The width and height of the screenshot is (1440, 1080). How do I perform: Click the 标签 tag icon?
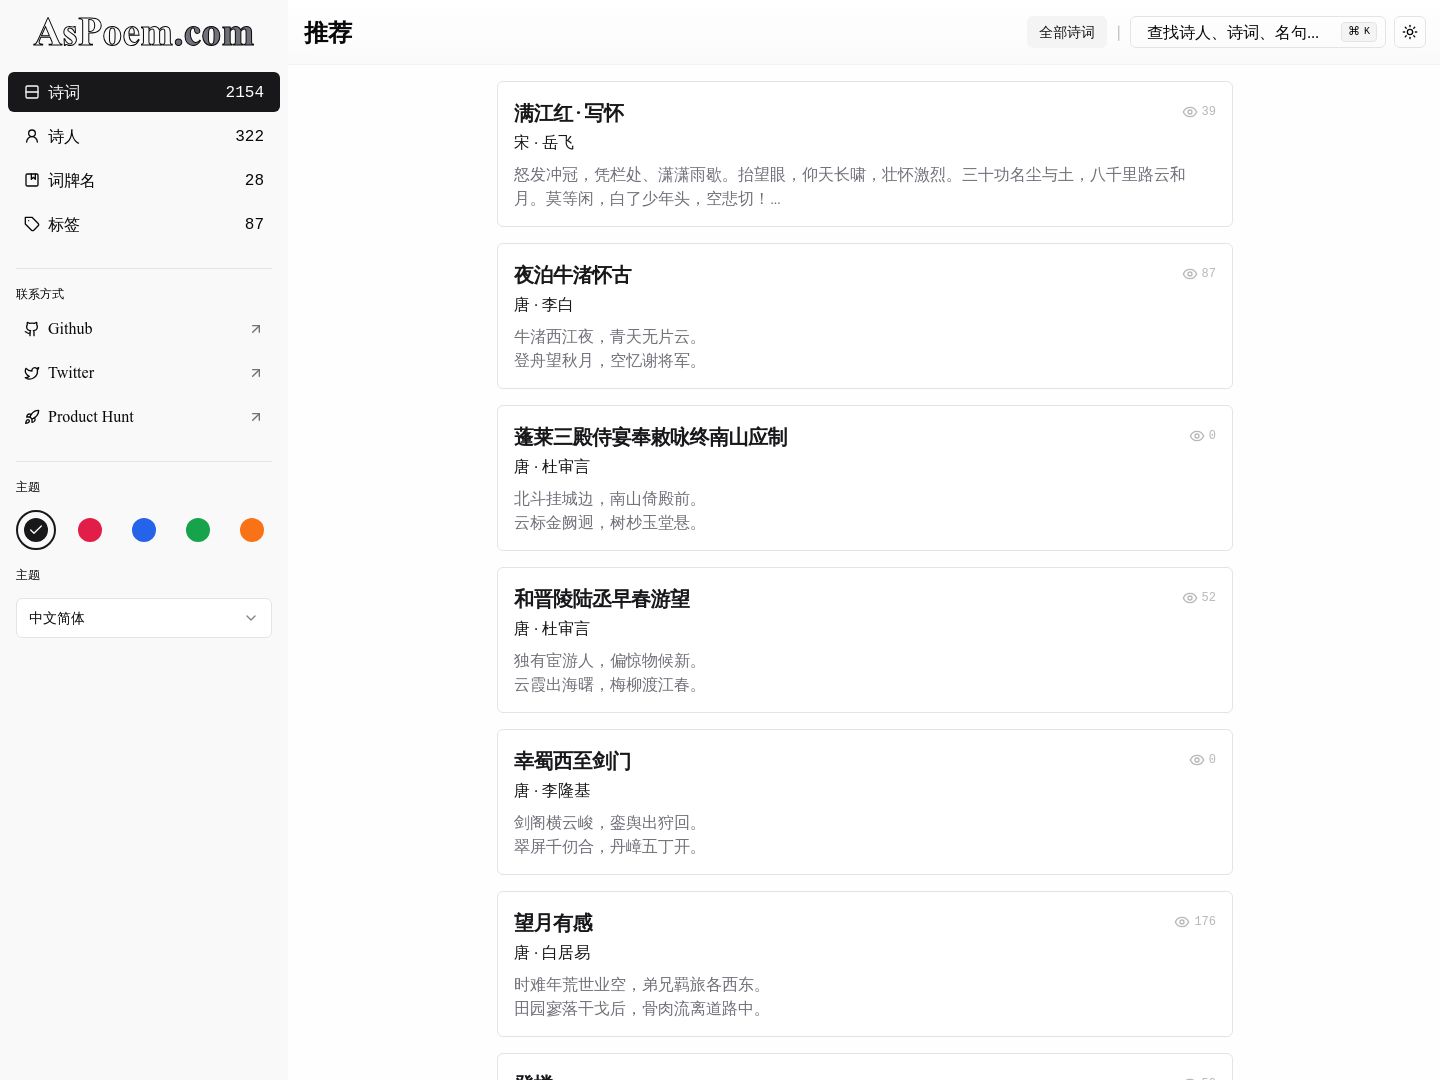coord(32,224)
